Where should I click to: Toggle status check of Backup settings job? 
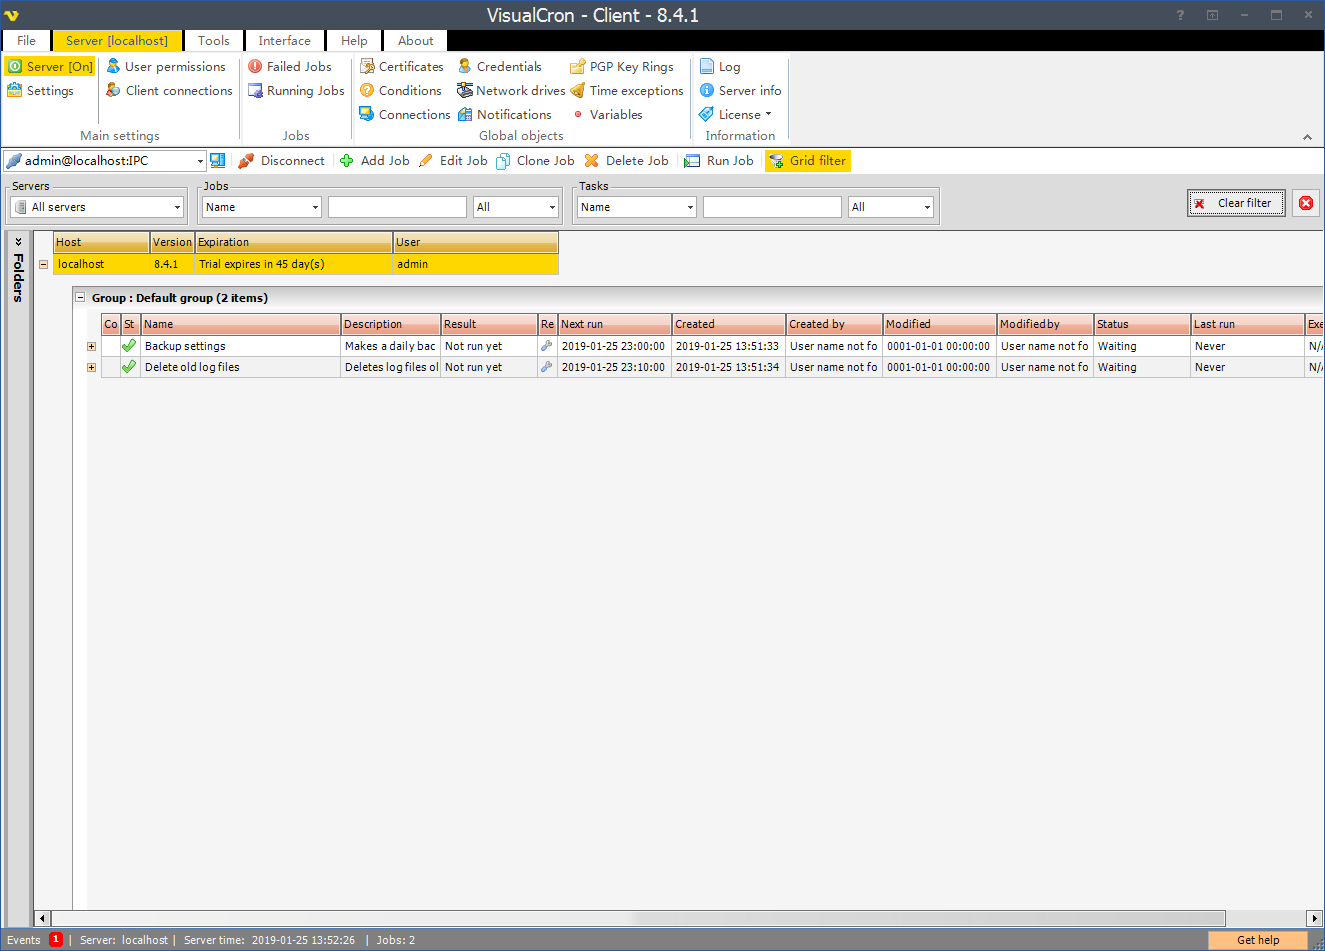(129, 346)
